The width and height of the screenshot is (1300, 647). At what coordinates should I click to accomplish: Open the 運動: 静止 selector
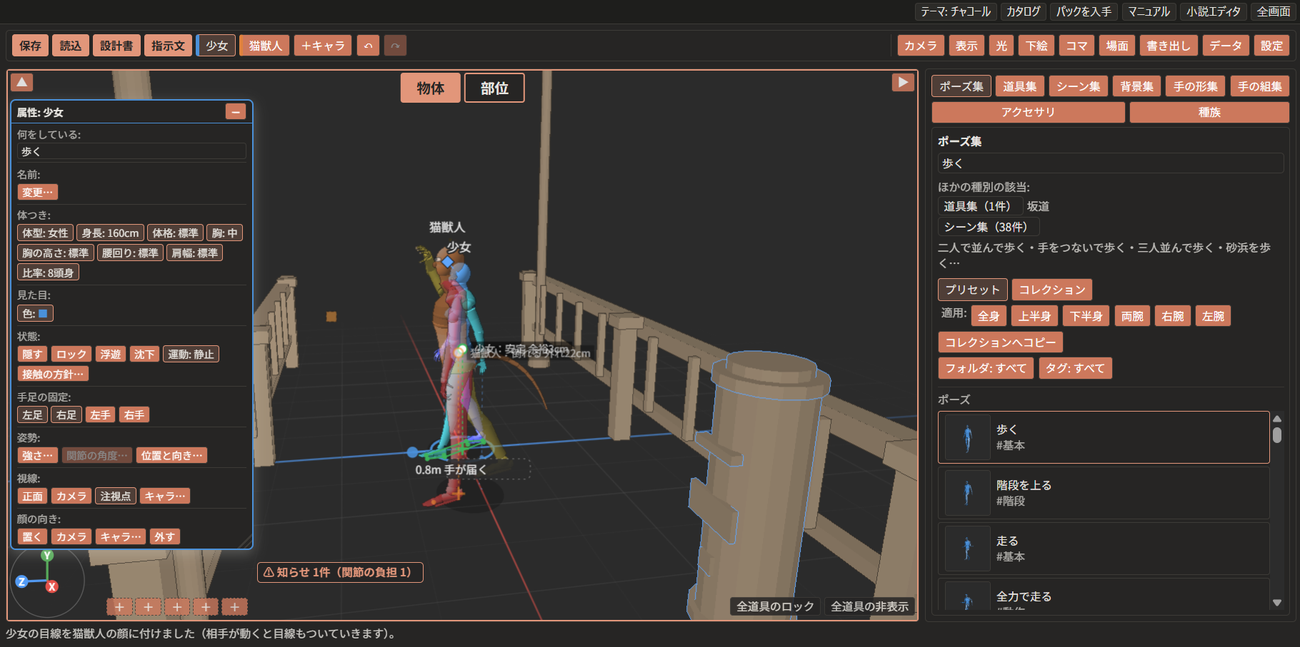point(191,354)
